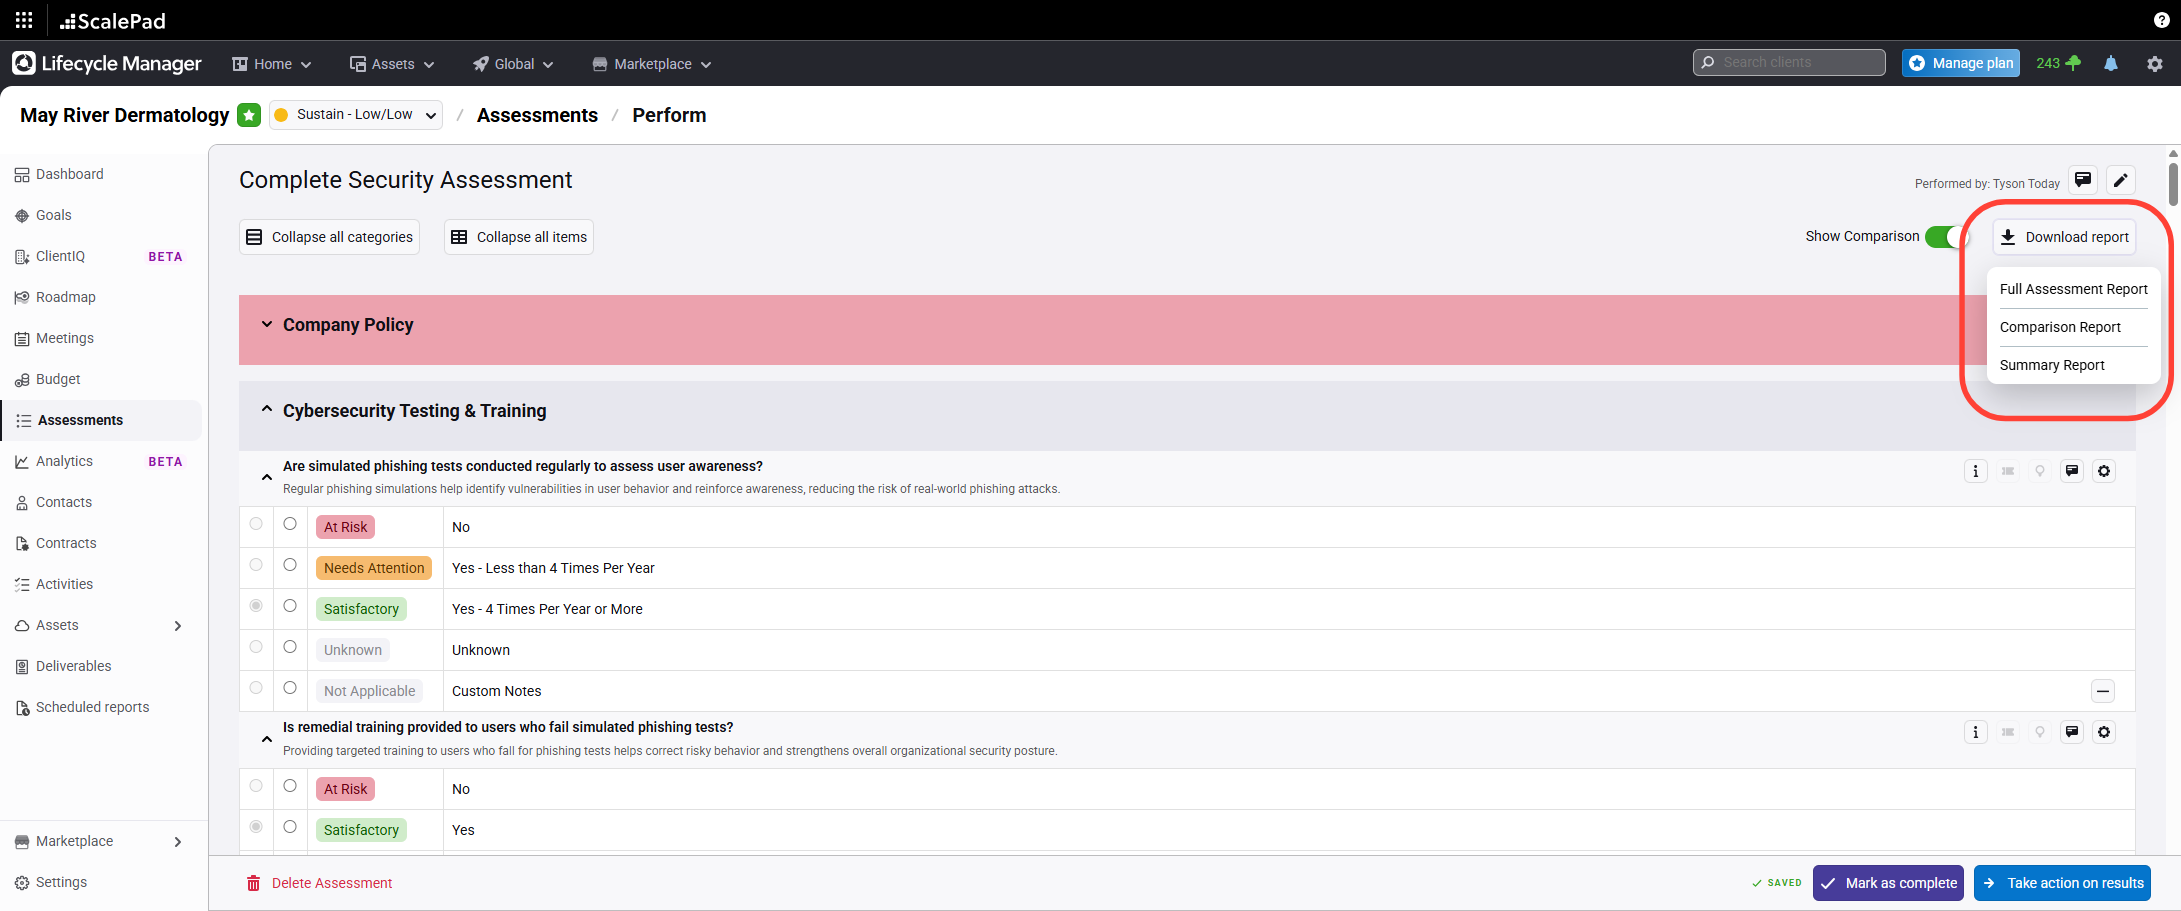
Task: Click the Mark as complete button
Action: point(1887,883)
